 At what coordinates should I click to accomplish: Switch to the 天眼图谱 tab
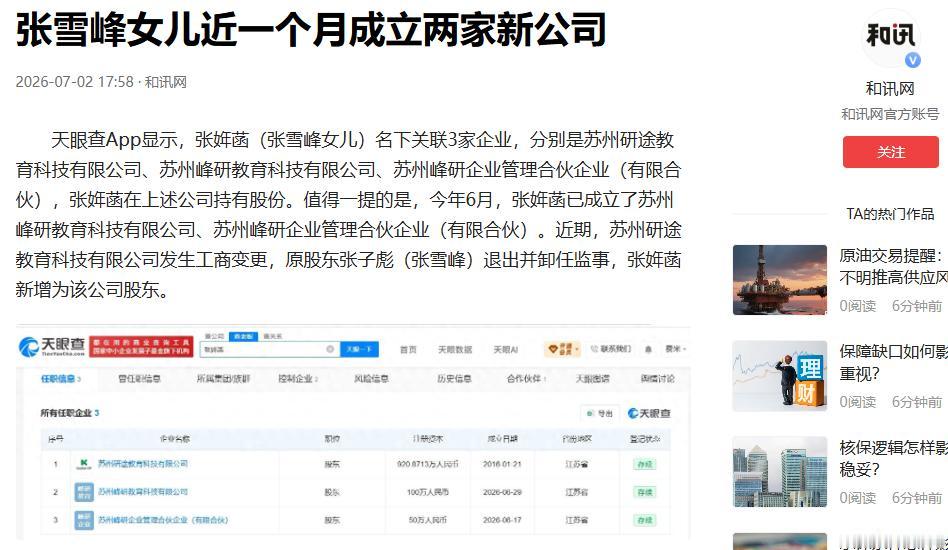(592, 378)
